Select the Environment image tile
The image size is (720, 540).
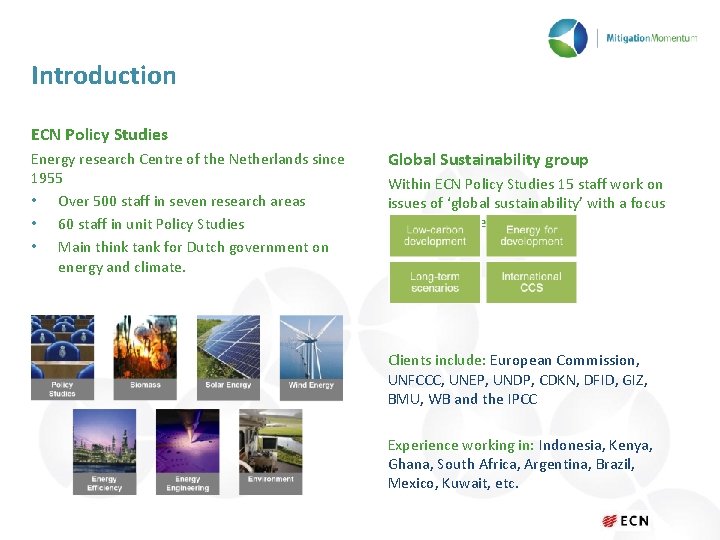(270, 452)
